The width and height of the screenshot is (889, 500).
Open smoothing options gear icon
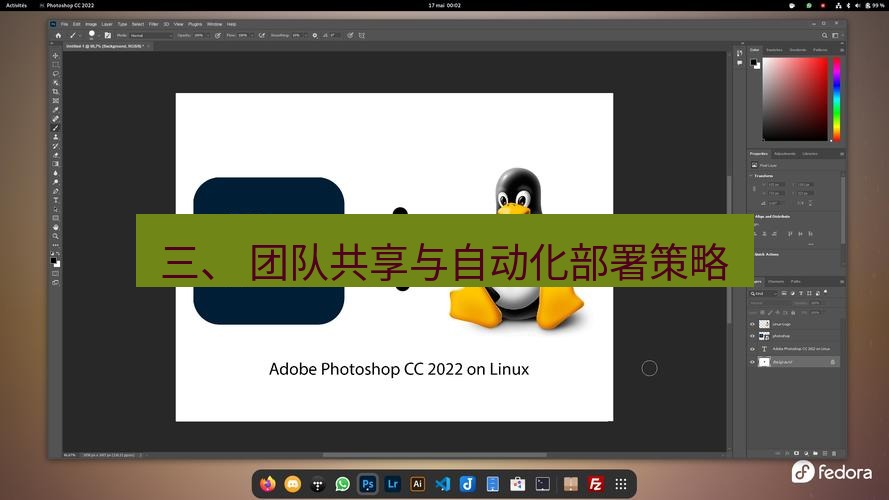pyautogui.click(x=315, y=36)
